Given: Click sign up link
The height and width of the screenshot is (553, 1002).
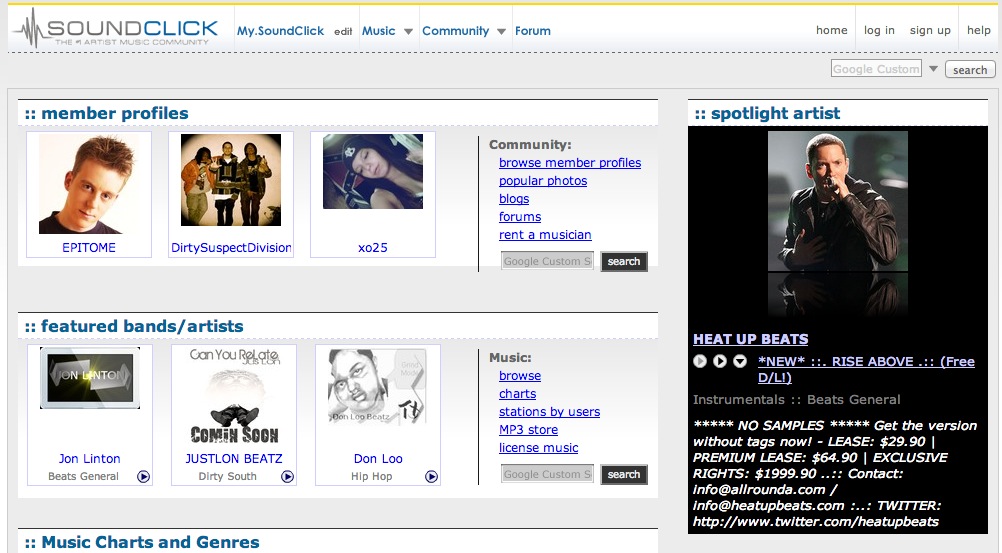Looking at the screenshot, I should pyautogui.click(x=930, y=30).
